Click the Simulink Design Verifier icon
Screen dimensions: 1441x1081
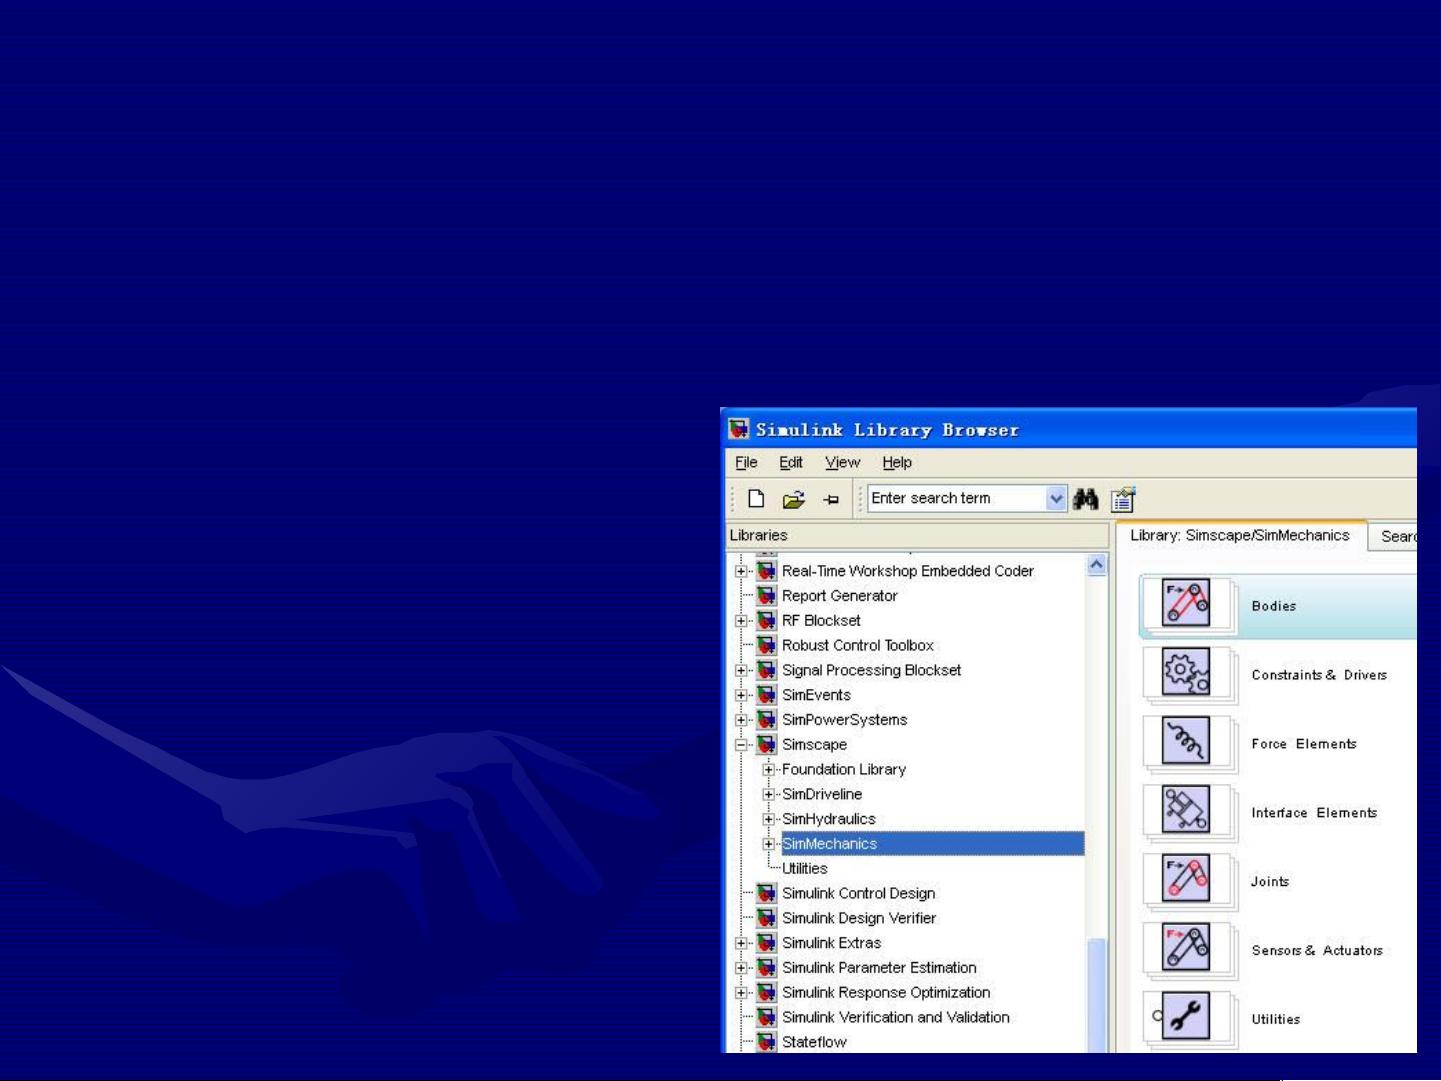click(767, 918)
